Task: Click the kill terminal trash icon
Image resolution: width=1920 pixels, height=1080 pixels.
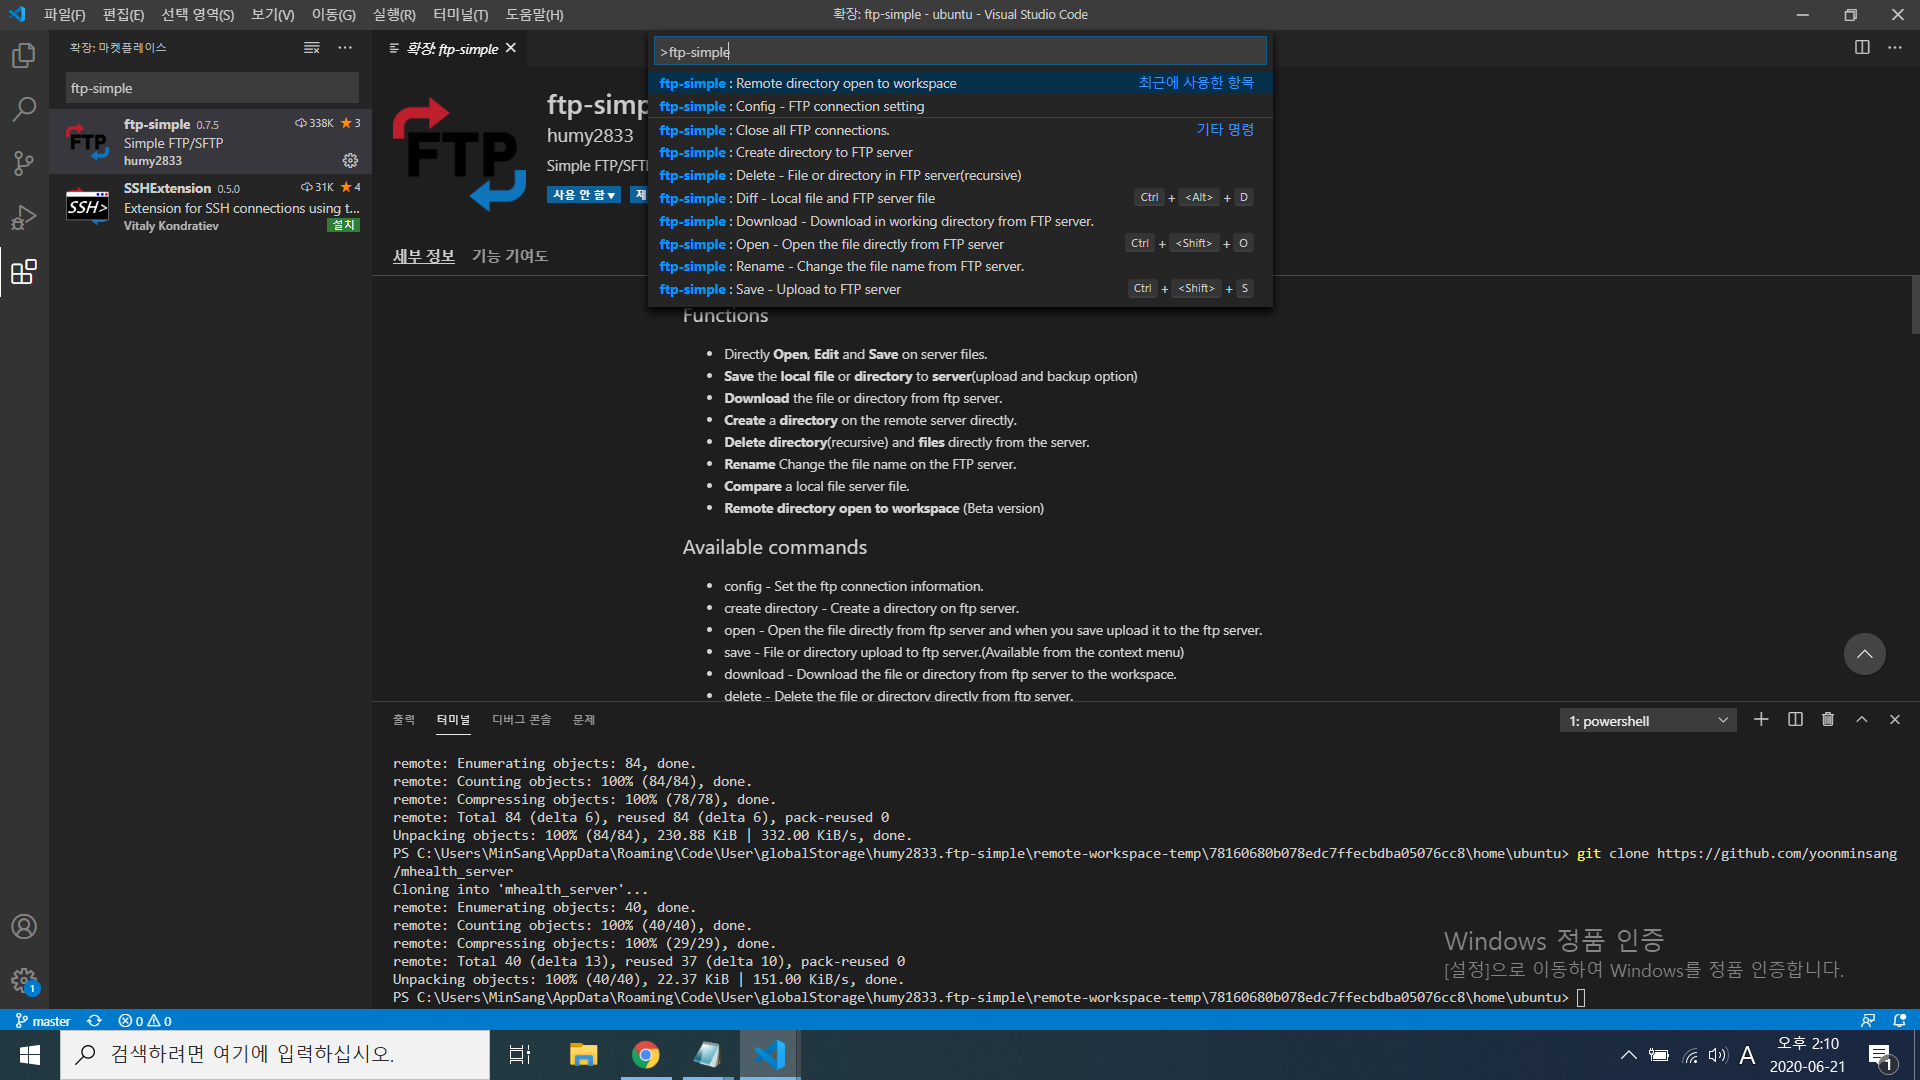Action: tap(1828, 720)
